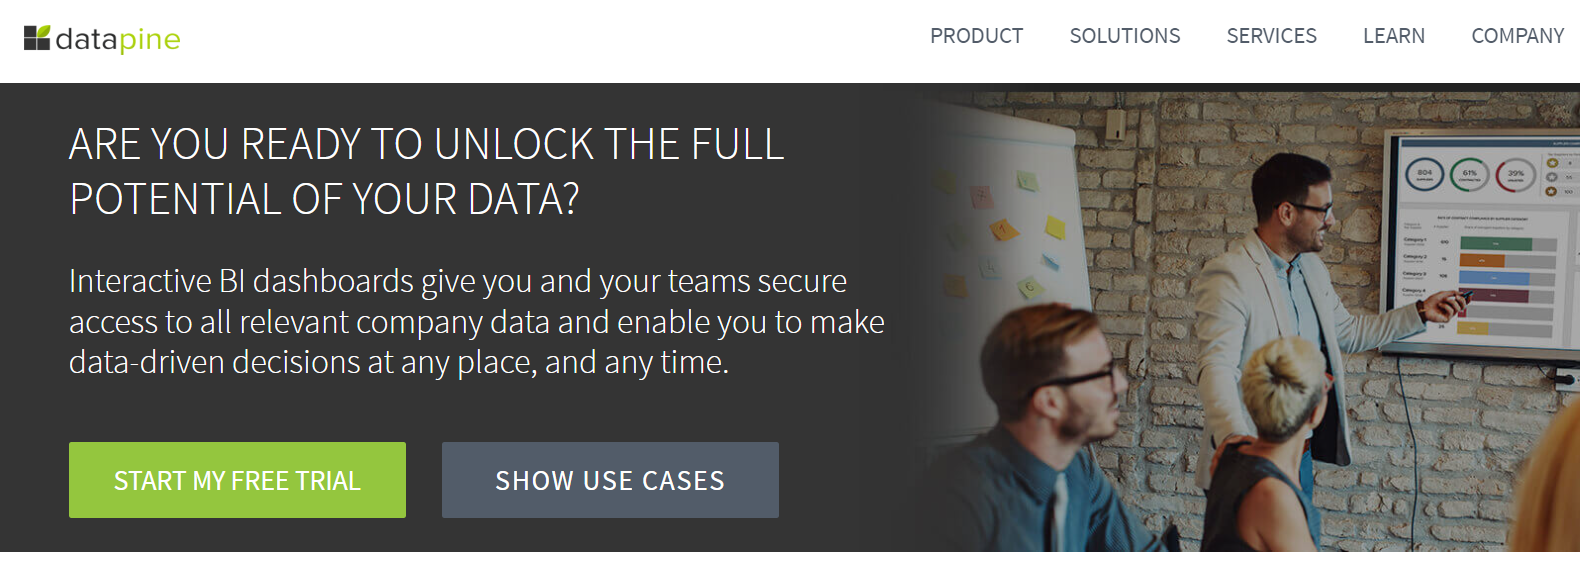The image size is (1580, 586).
Task: Click the red 29% gauge on dashboard screen
Action: pos(1515,175)
